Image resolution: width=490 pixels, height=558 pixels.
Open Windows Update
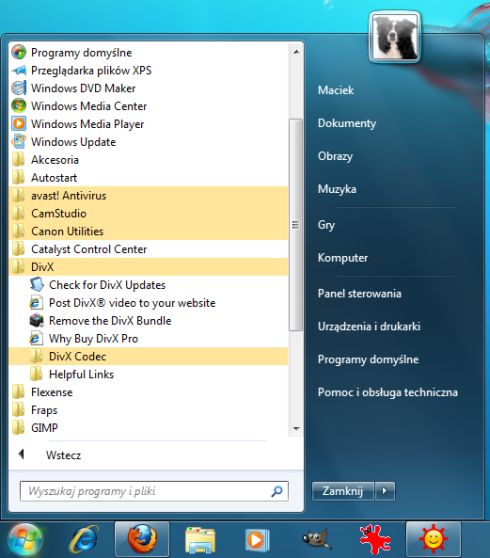pyautogui.click(x=148, y=142)
